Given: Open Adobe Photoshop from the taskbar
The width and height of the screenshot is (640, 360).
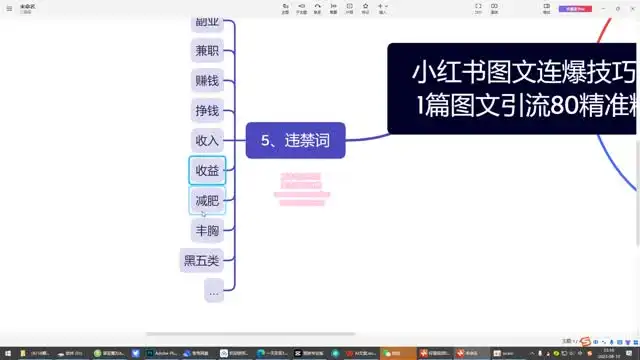Looking at the screenshot, I should tap(163, 353).
